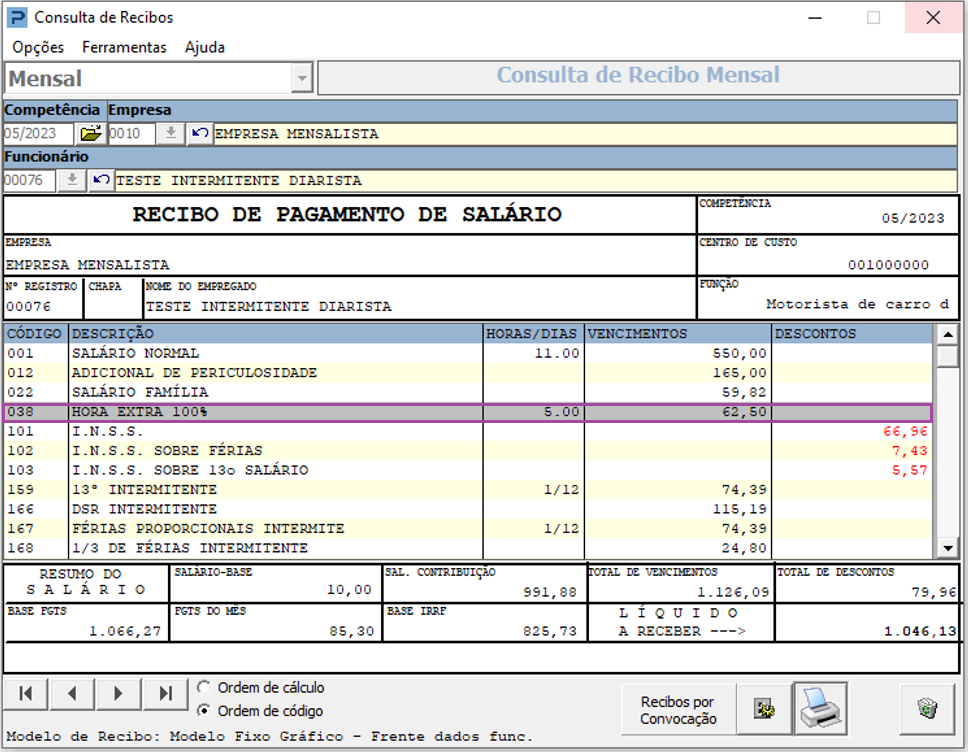
Task: Click the DESCRIÇÃO column header
Action: [x=275, y=334]
